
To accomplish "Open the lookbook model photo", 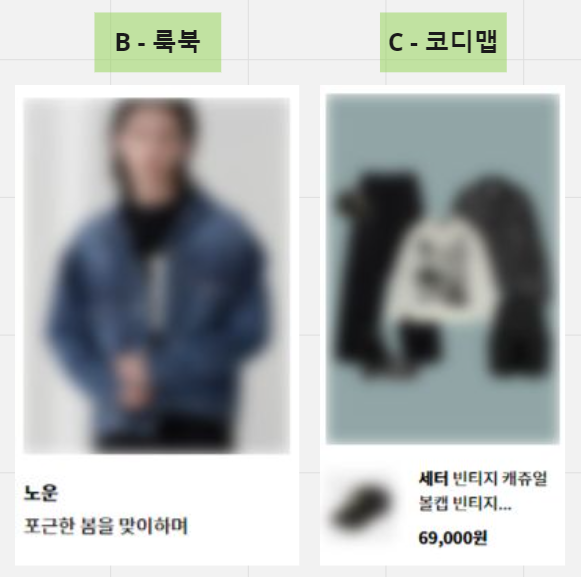I will click(x=156, y=276).
